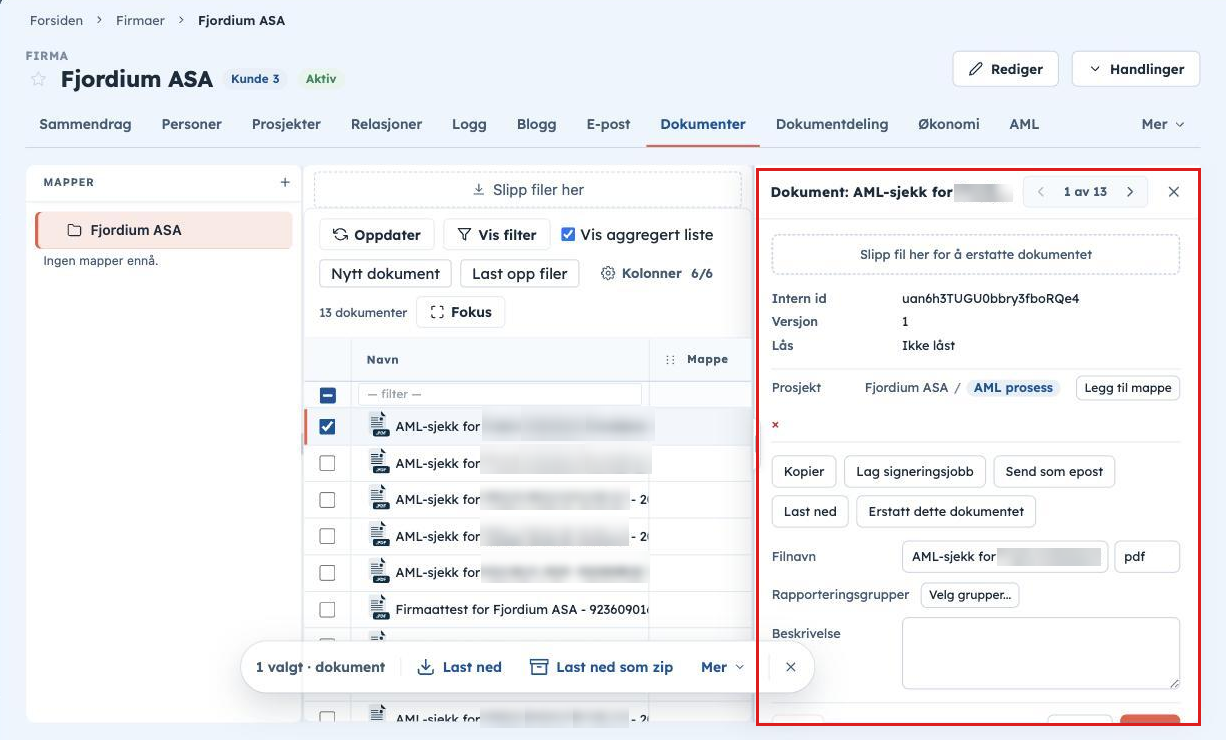Click the Beskrivelse text area

pyautogui.click(x=1041, y=653)
